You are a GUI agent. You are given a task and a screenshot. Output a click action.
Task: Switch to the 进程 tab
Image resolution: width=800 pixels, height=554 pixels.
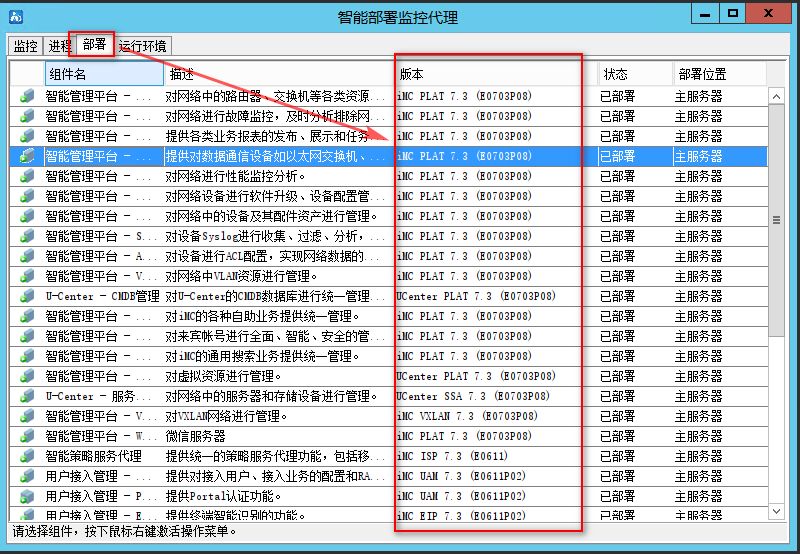pos(60,46)
